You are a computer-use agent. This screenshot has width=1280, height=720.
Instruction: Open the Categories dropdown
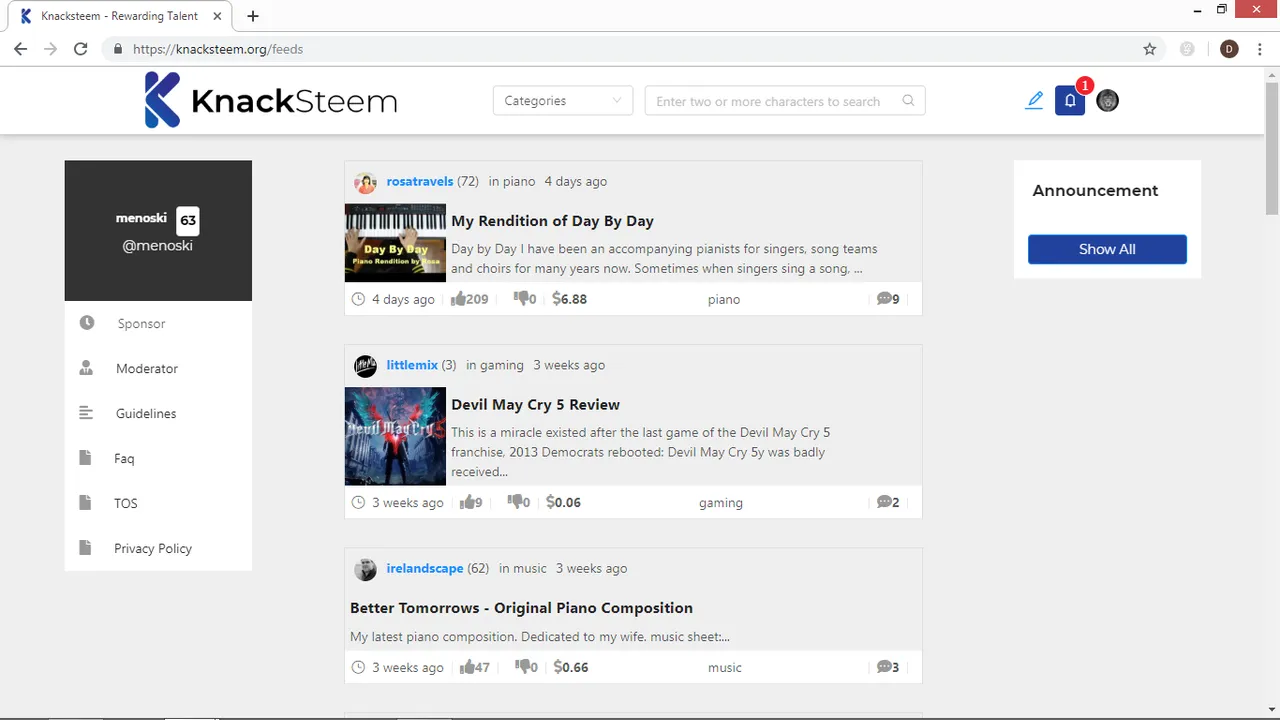pos(563,100)
